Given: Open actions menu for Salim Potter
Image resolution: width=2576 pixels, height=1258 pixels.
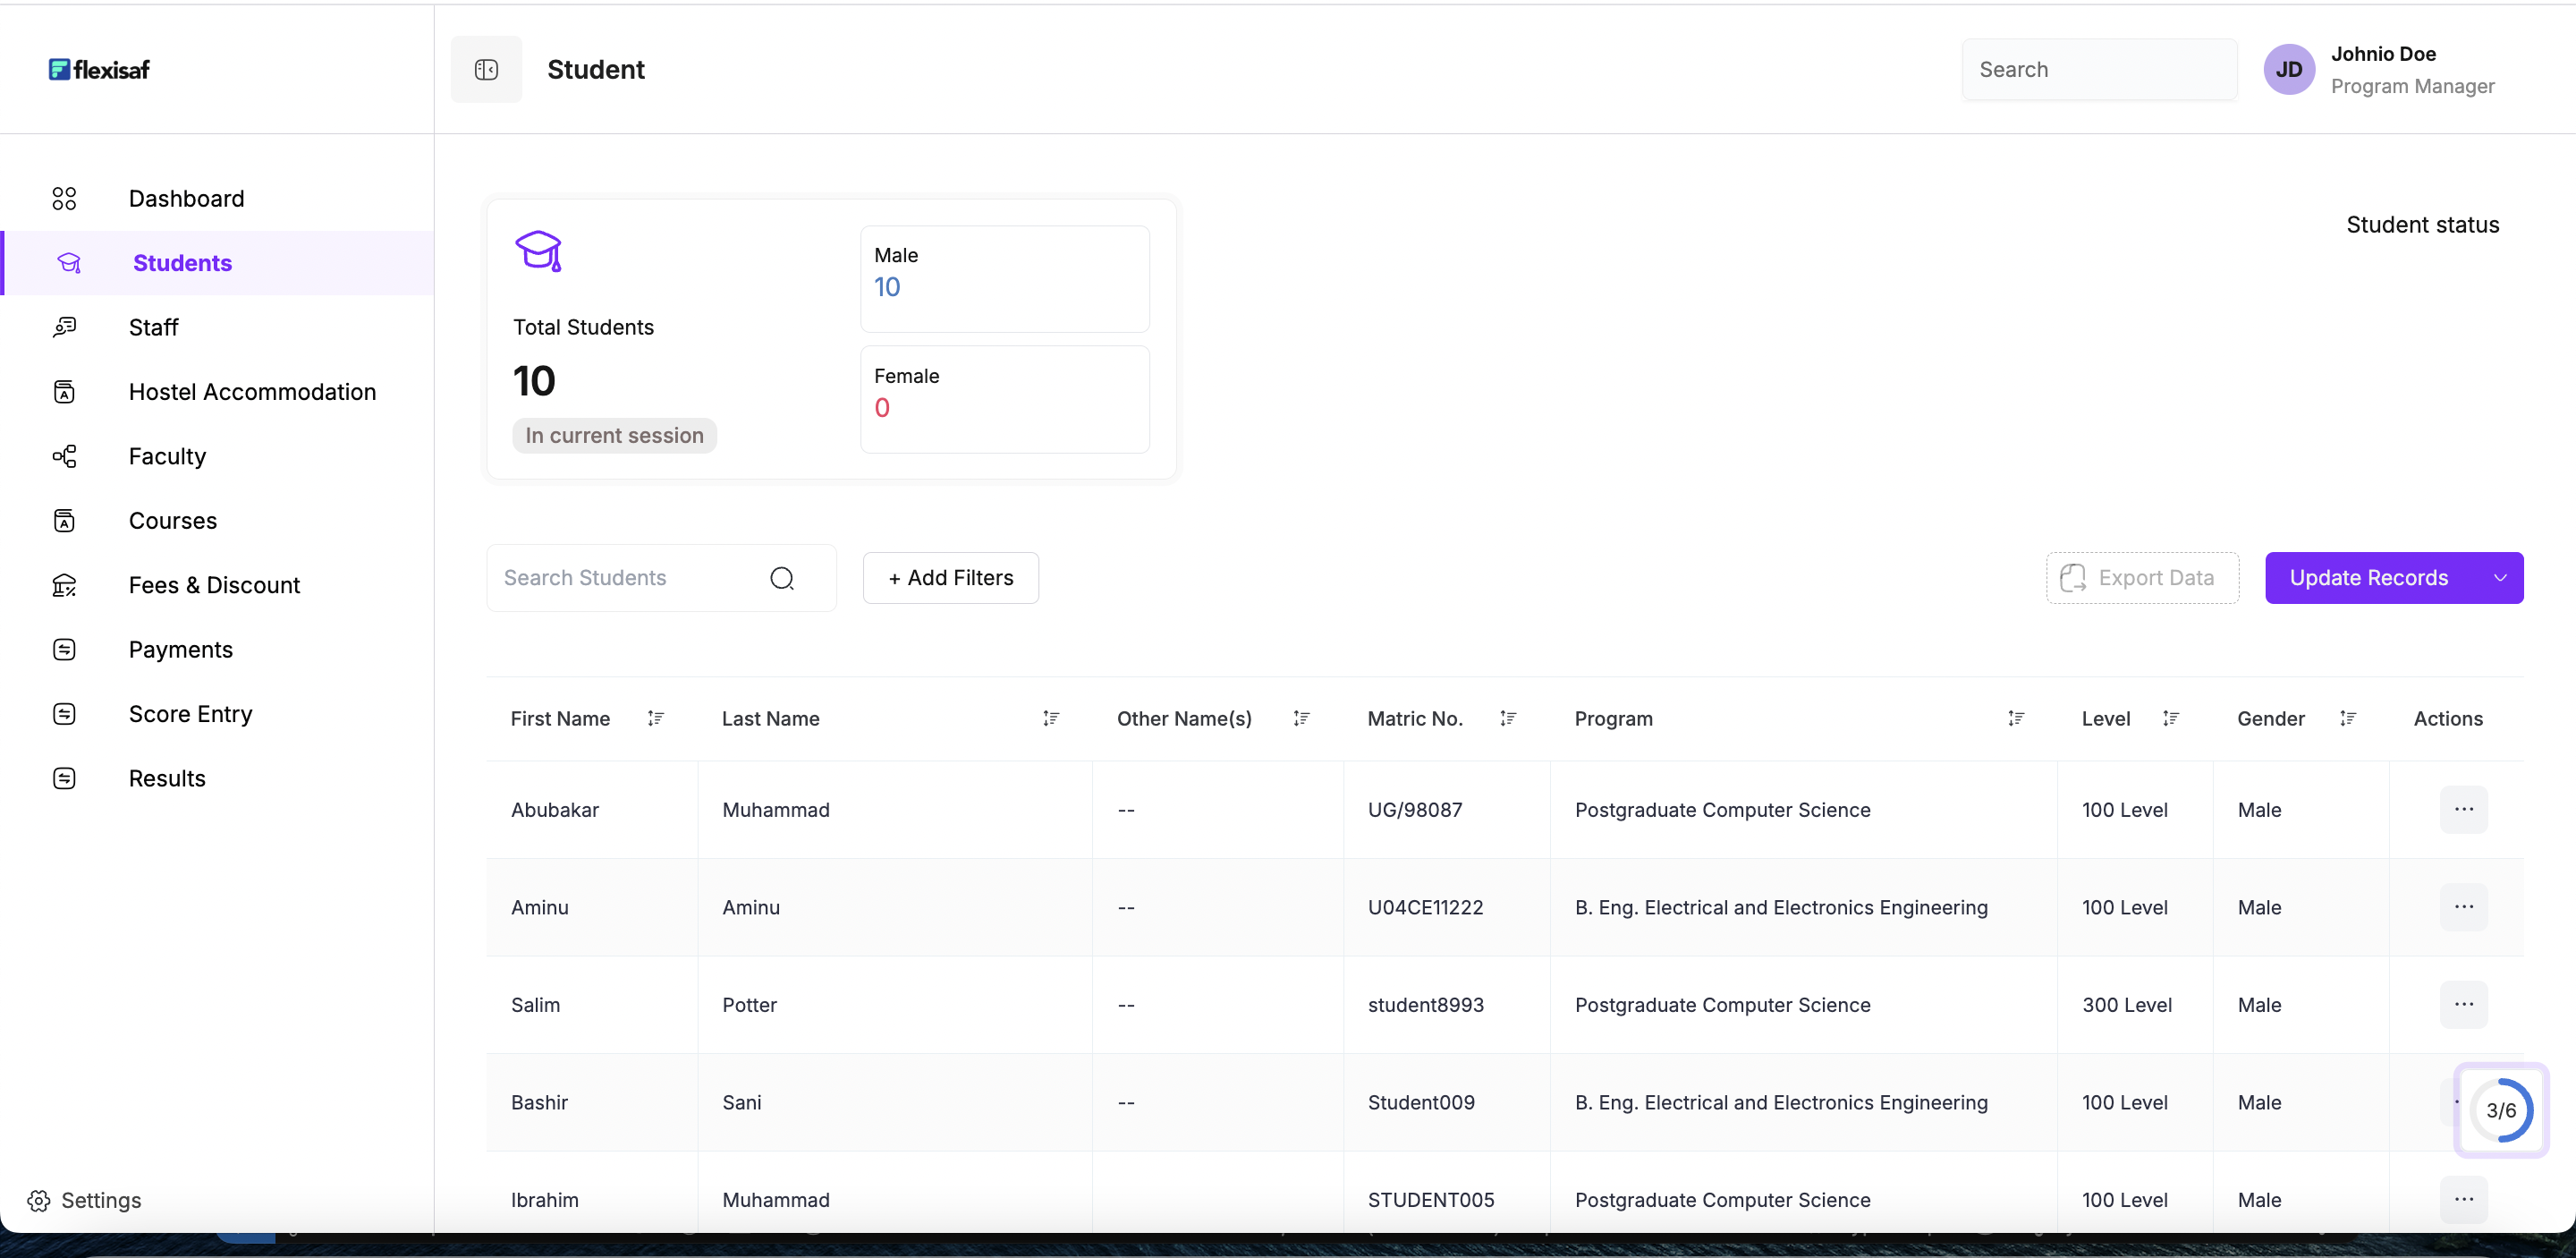Looking at the screenshot, I should tap(2464, 1004).
